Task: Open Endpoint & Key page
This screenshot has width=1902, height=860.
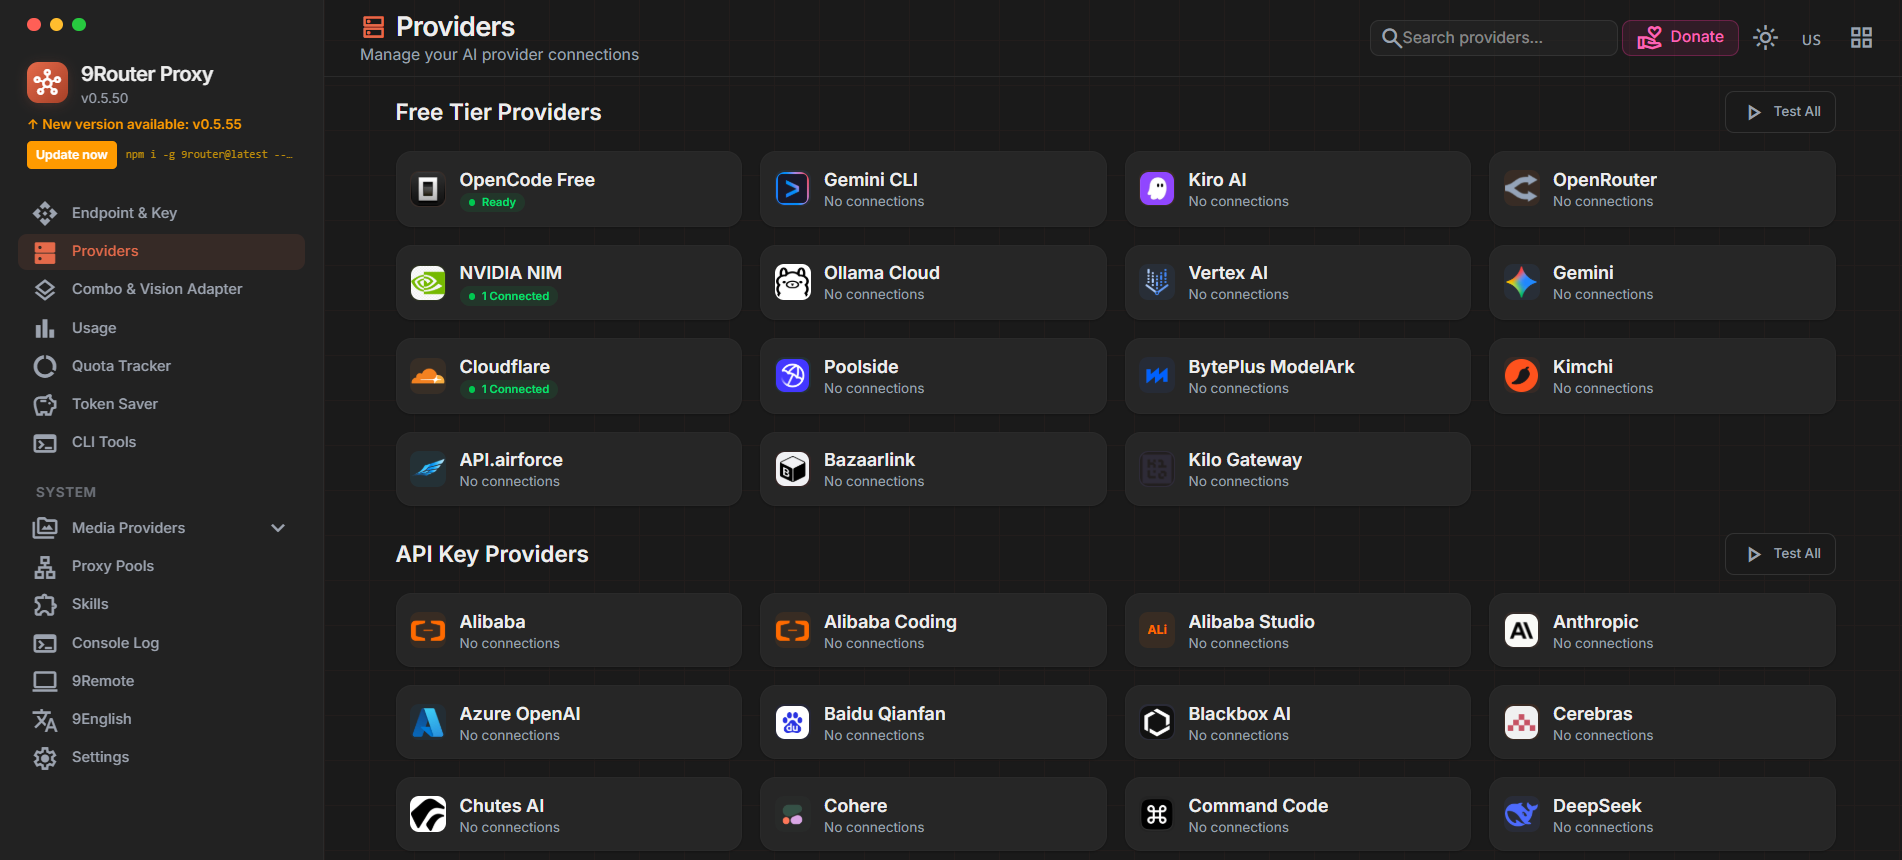Action: point(162,213)
